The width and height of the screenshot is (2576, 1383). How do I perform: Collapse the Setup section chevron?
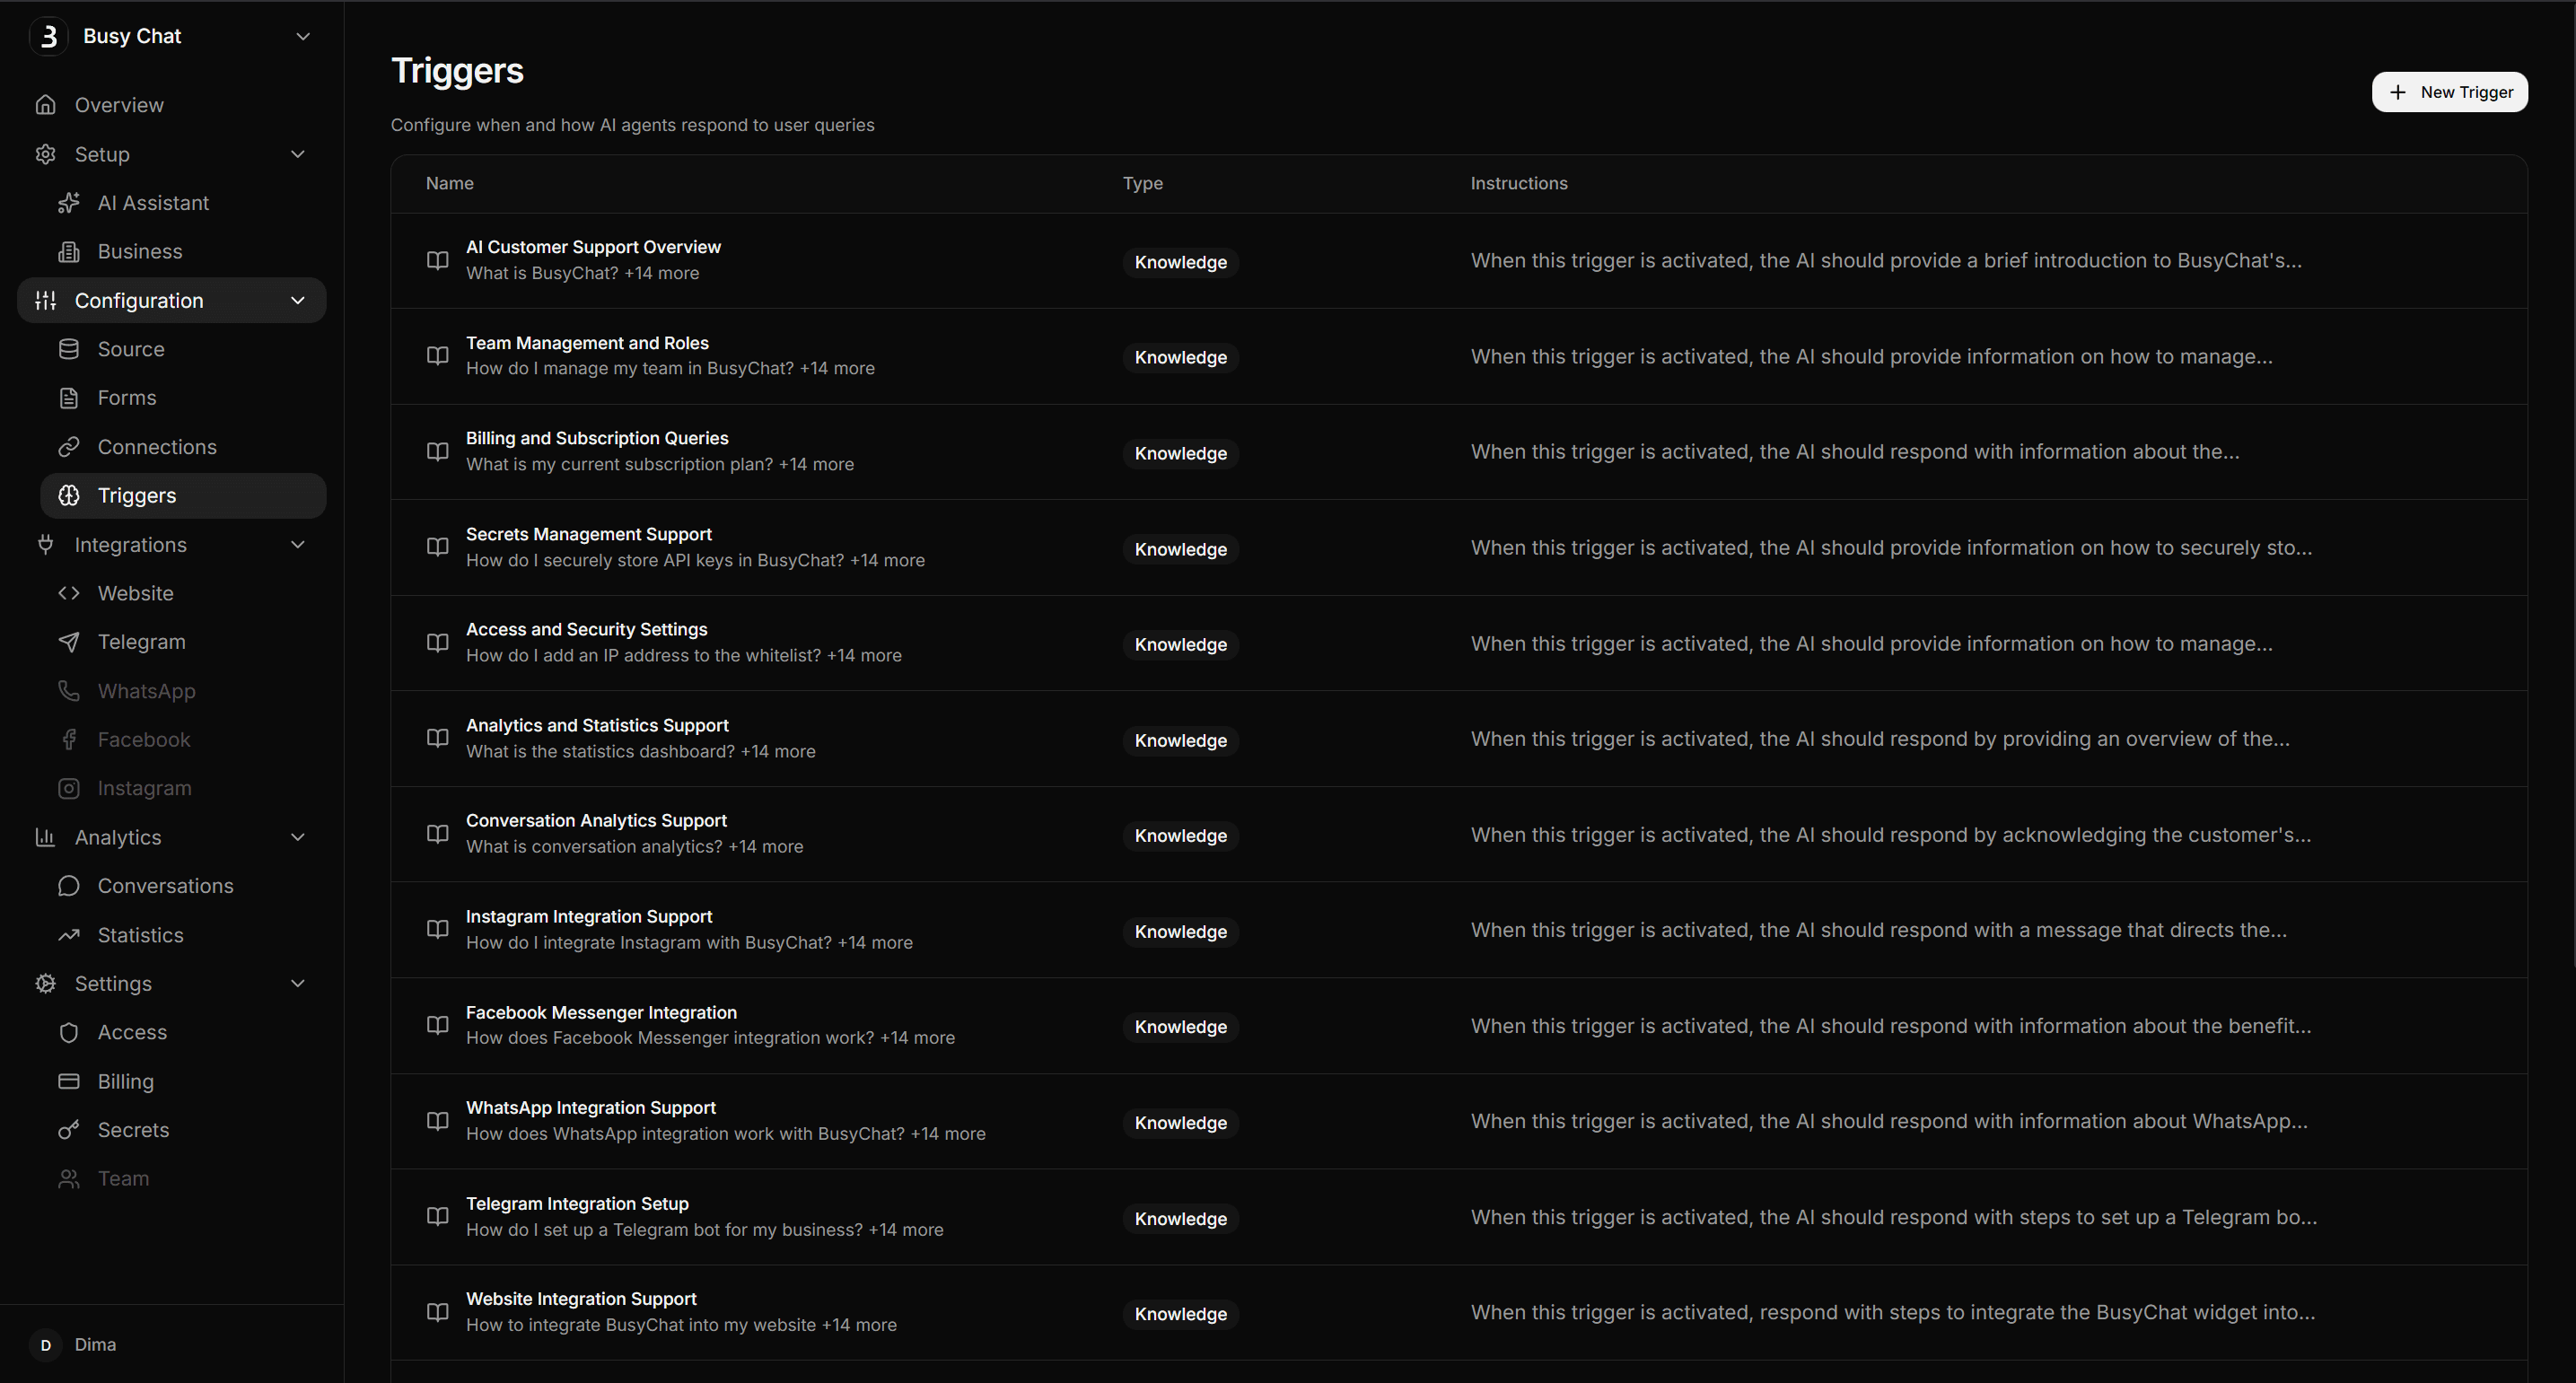pos(297,154)
